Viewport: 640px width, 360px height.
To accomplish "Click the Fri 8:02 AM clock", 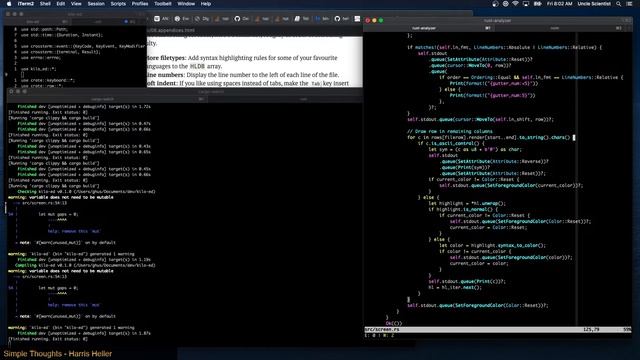I will (560, 4).
